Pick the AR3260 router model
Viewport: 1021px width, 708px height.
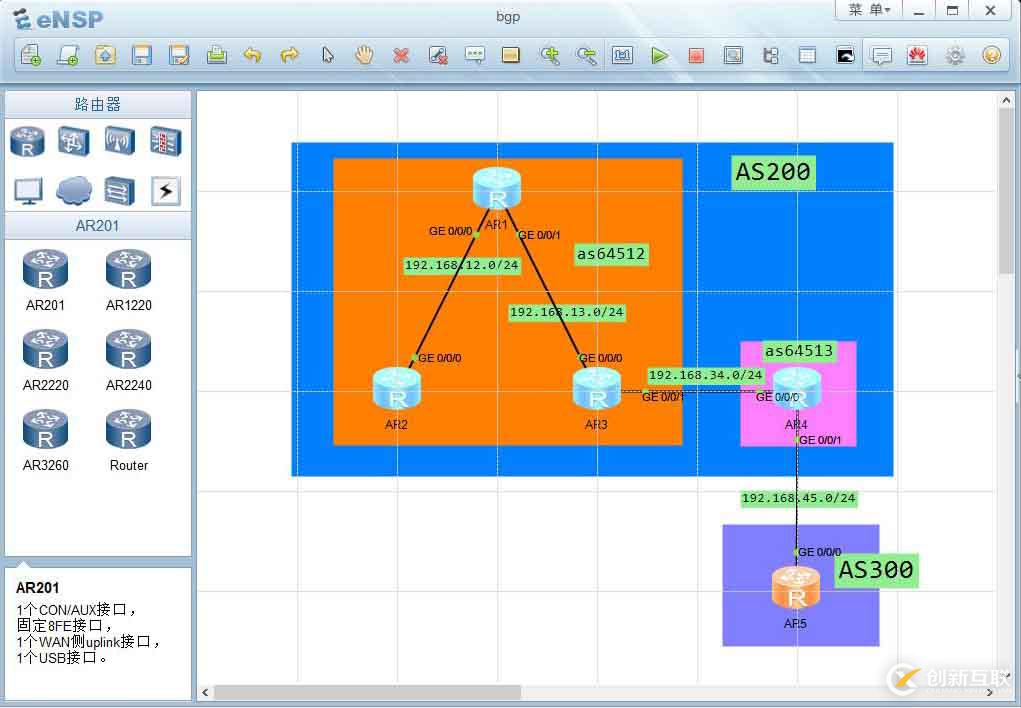[x=46, y=440]
